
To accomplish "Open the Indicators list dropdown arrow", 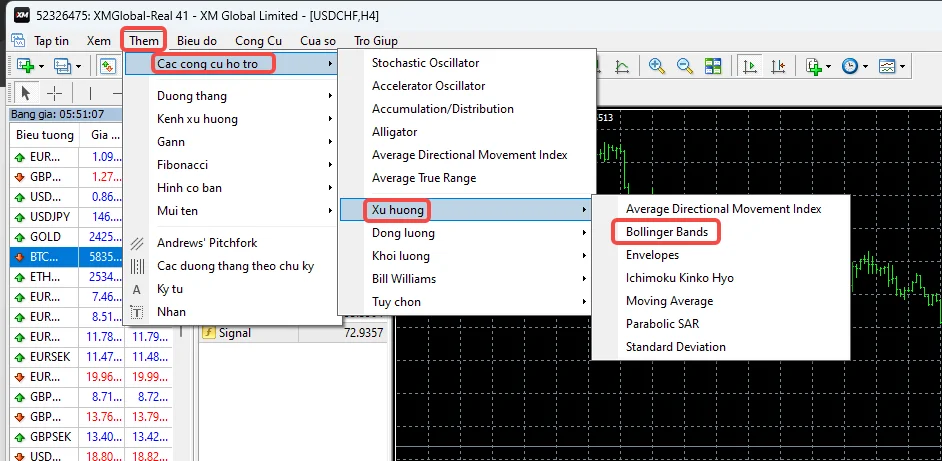I will pos(828,66).
